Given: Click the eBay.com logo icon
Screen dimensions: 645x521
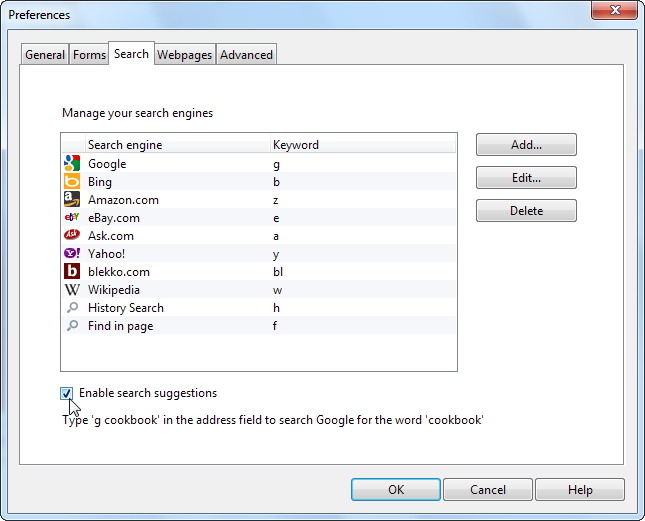Looking at the screenshot, I should (72, 217).
